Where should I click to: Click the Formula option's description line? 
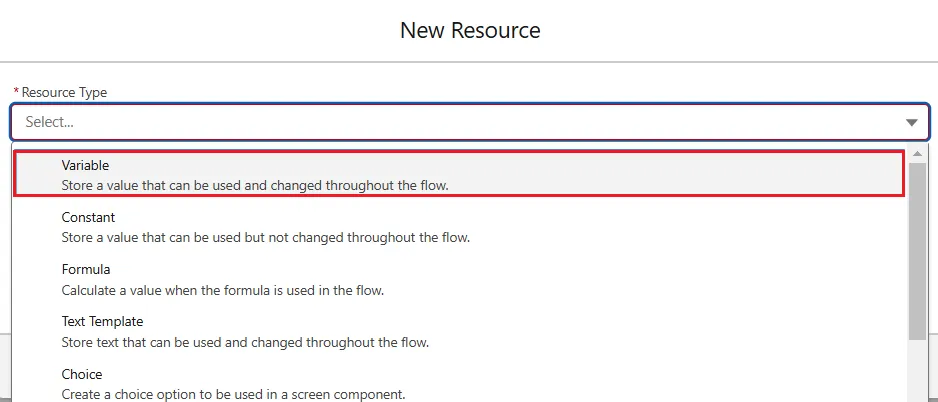coord(223,290)
